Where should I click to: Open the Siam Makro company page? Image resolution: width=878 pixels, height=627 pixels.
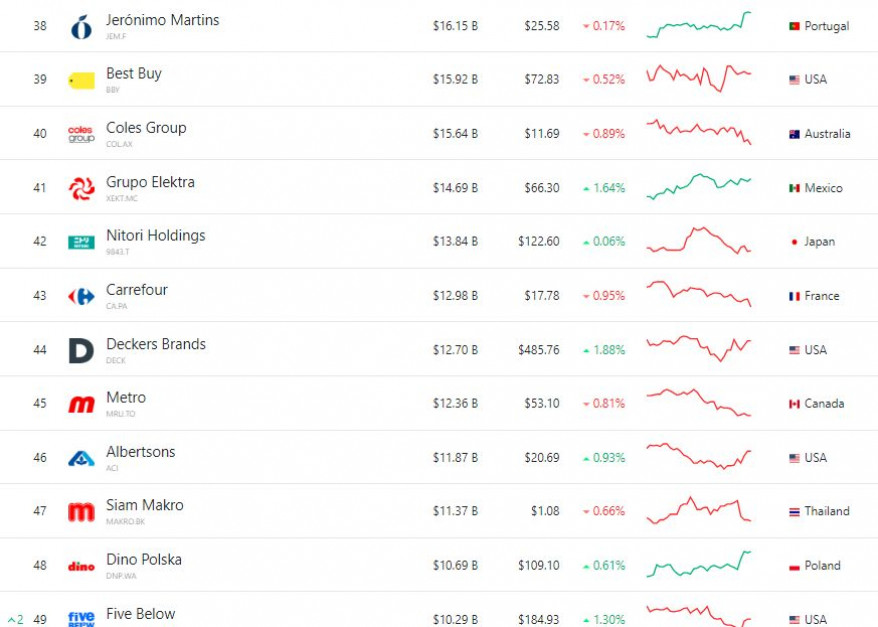click(x=145, y=506)
